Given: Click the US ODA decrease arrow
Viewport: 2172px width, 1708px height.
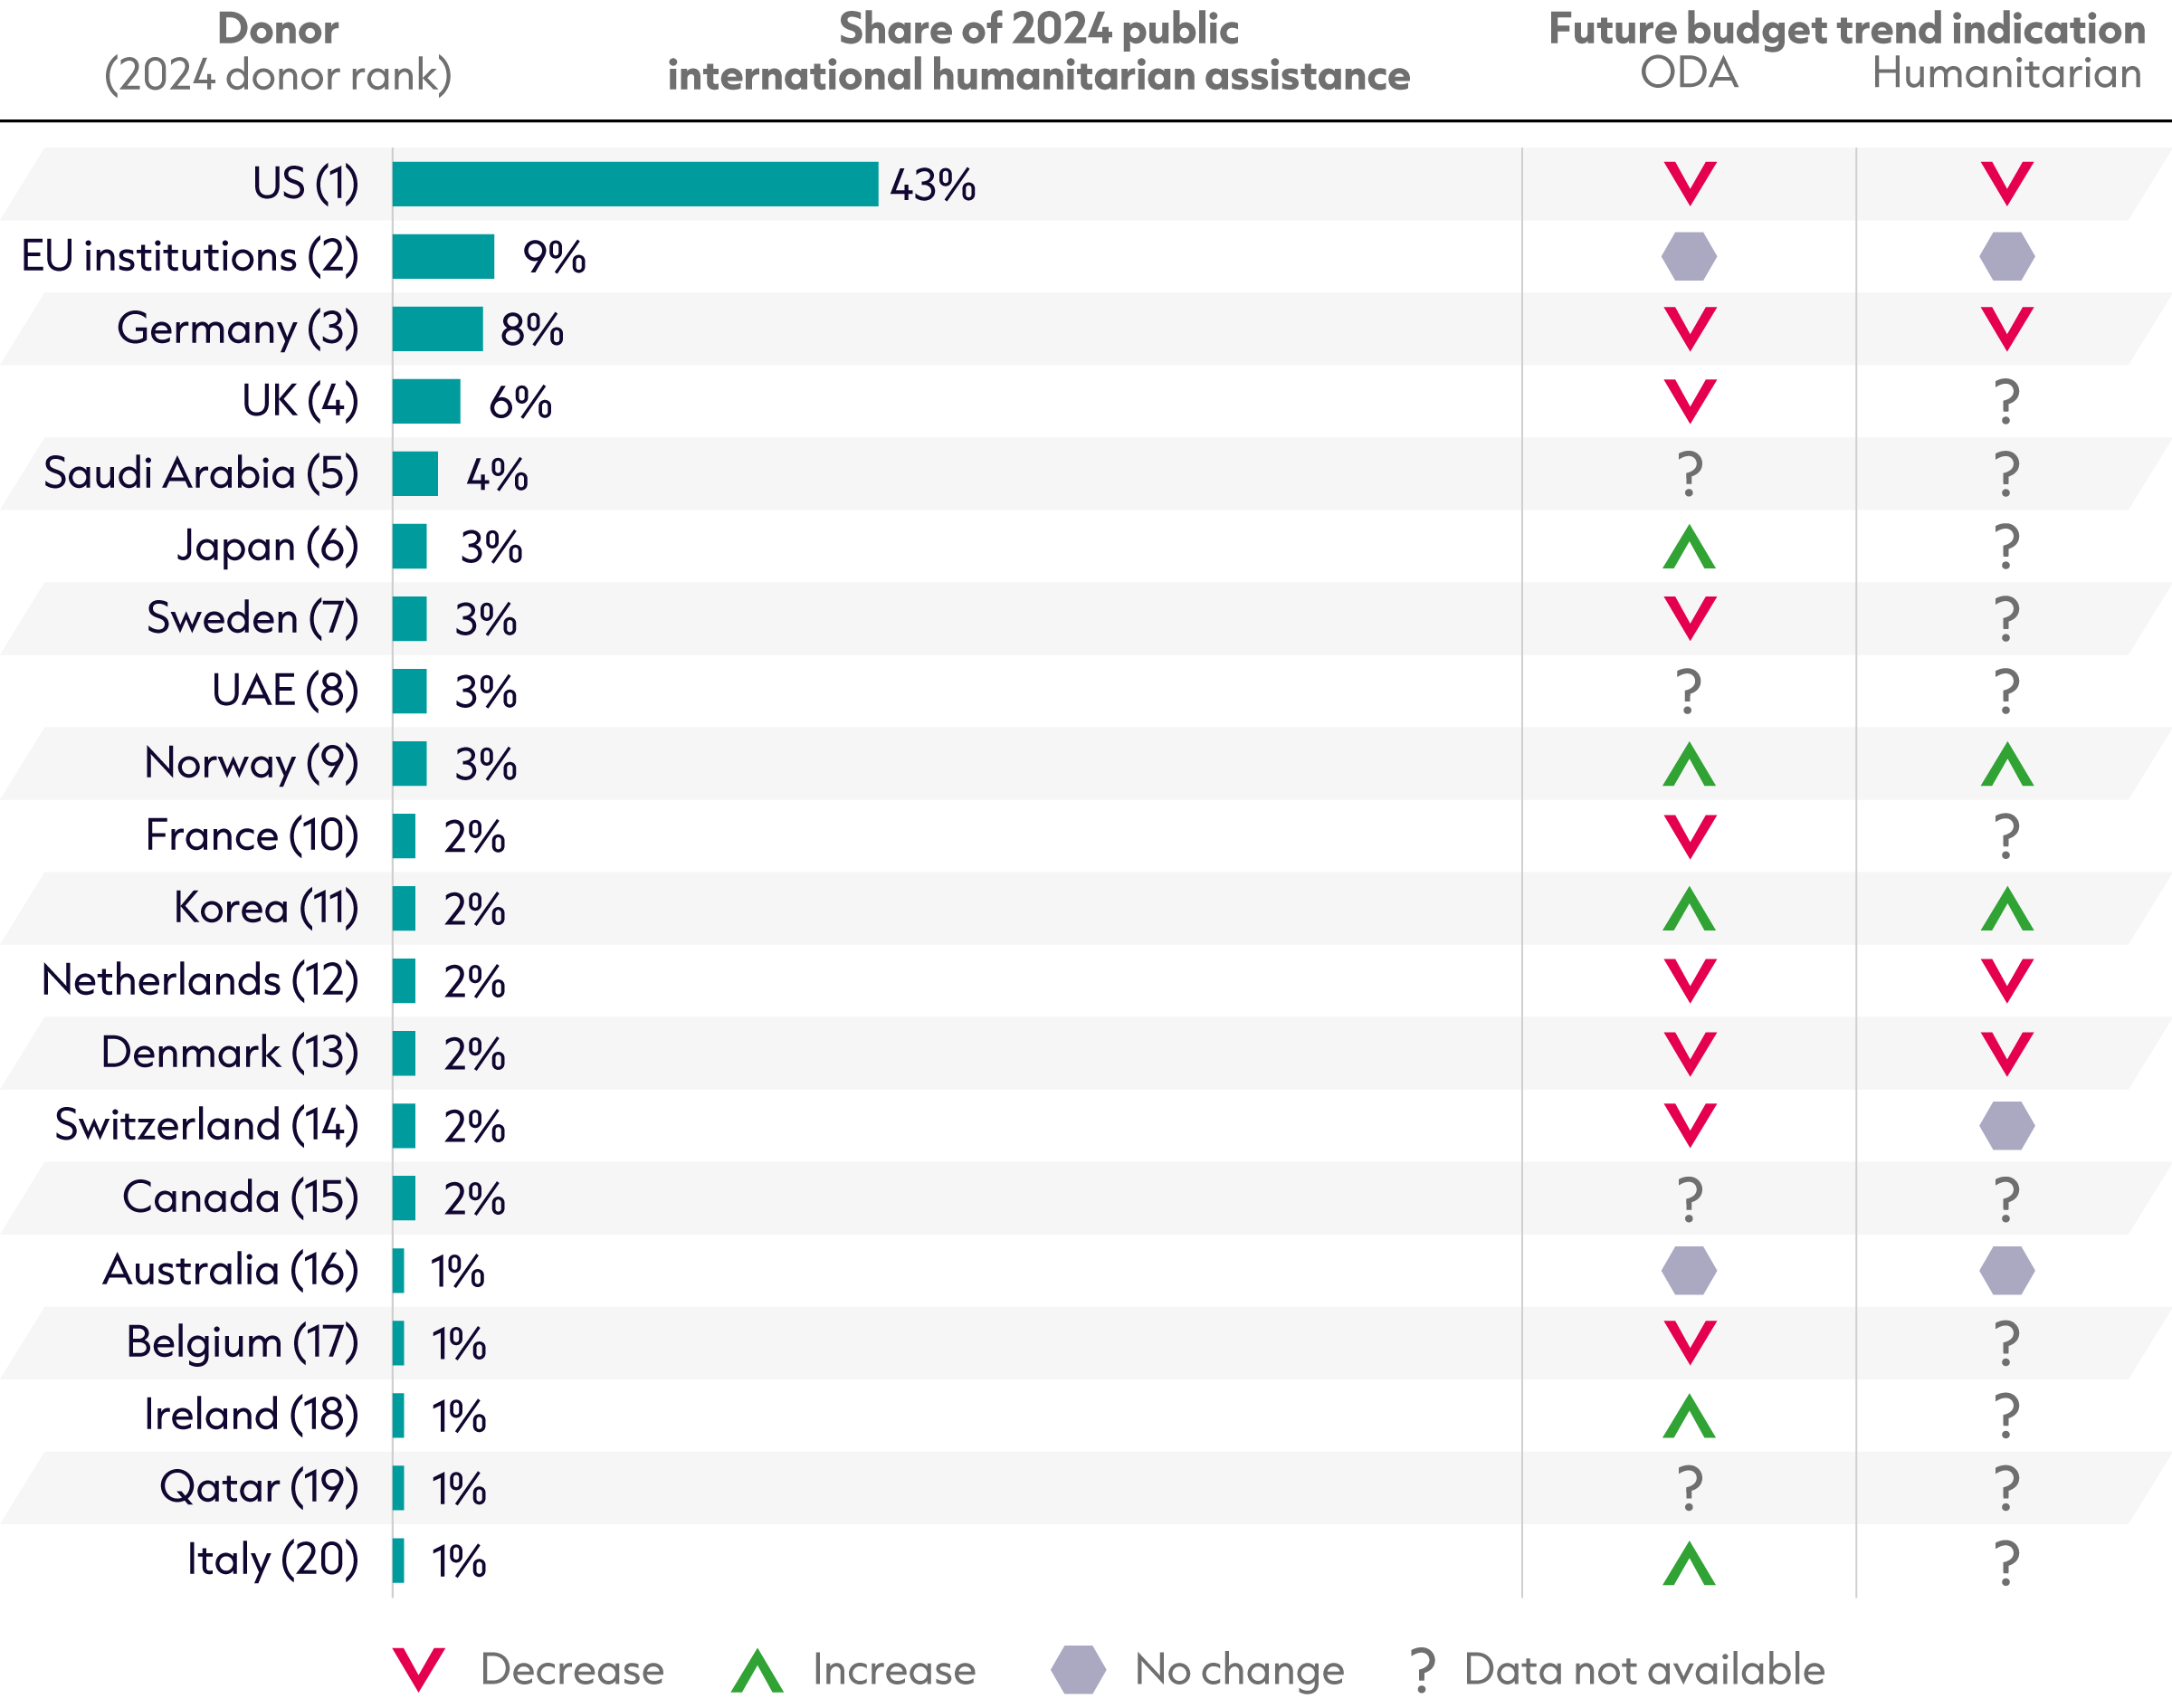Looking at the screenshot, I should pos(1690,184).
